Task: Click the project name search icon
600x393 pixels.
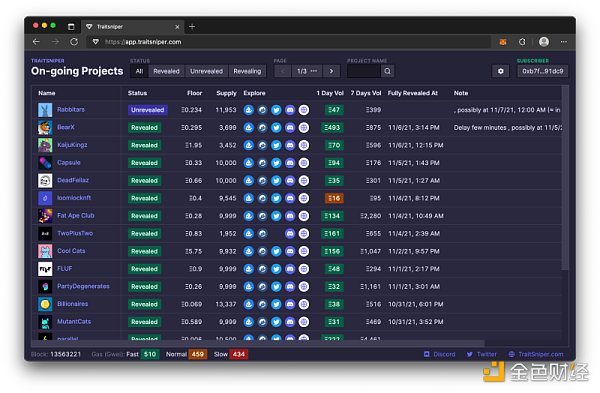Action: coord(388,71)
